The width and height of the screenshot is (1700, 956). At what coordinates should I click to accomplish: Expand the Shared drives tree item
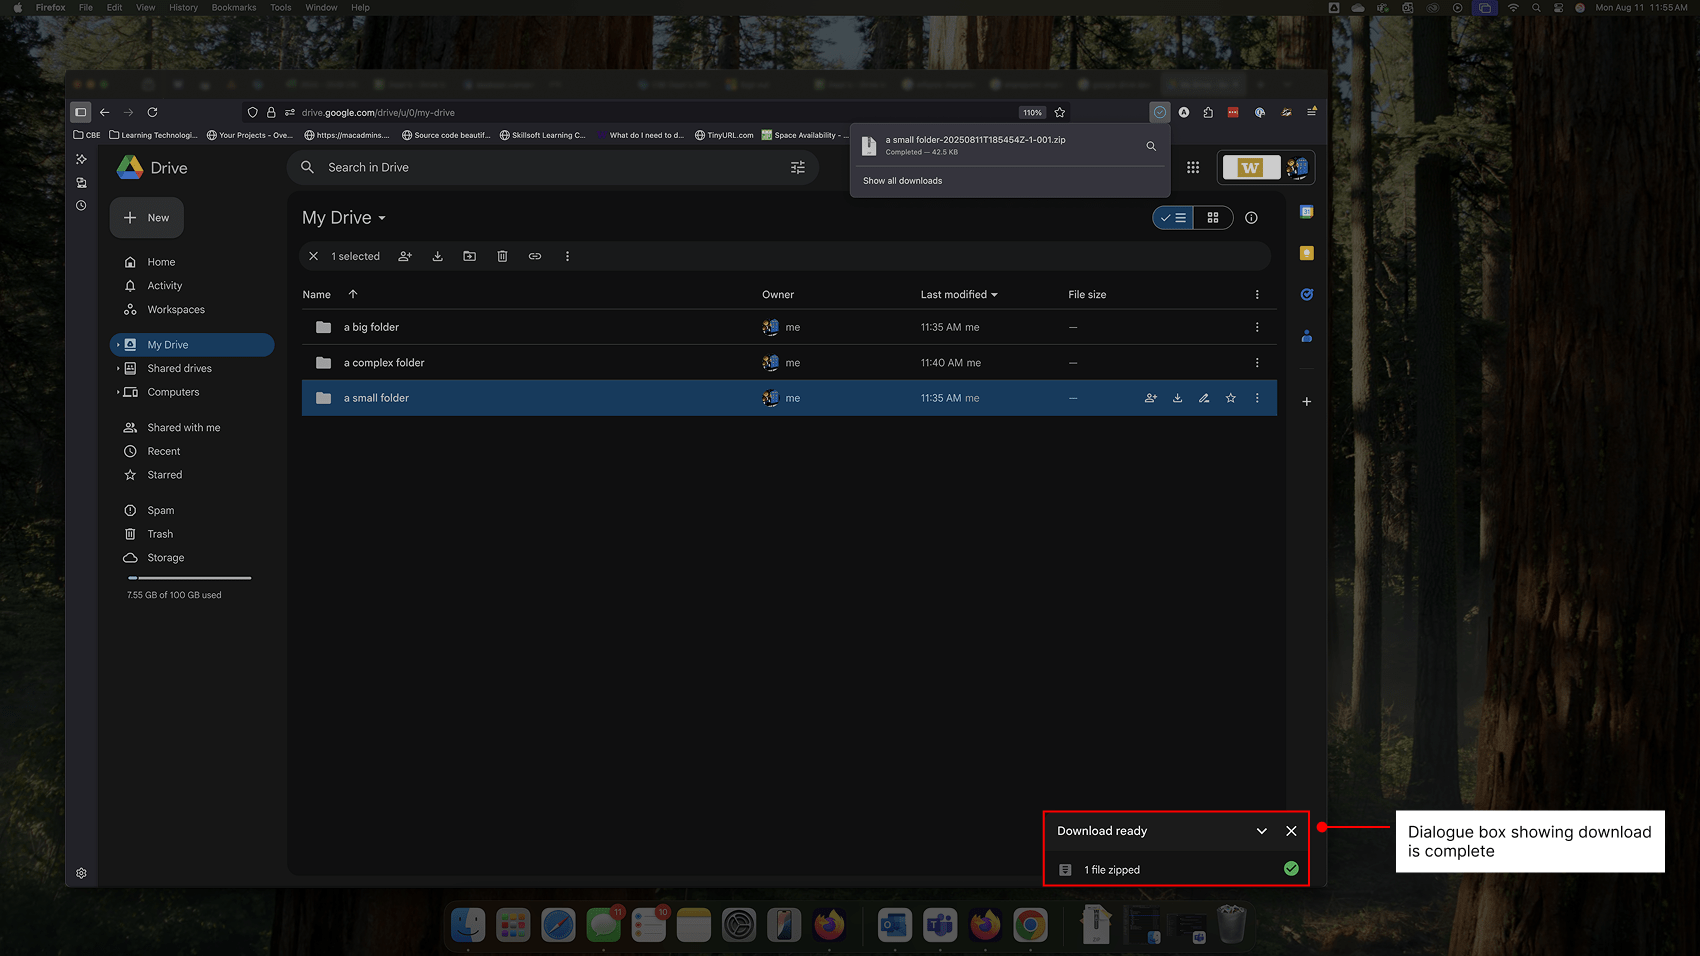[119, 368]
